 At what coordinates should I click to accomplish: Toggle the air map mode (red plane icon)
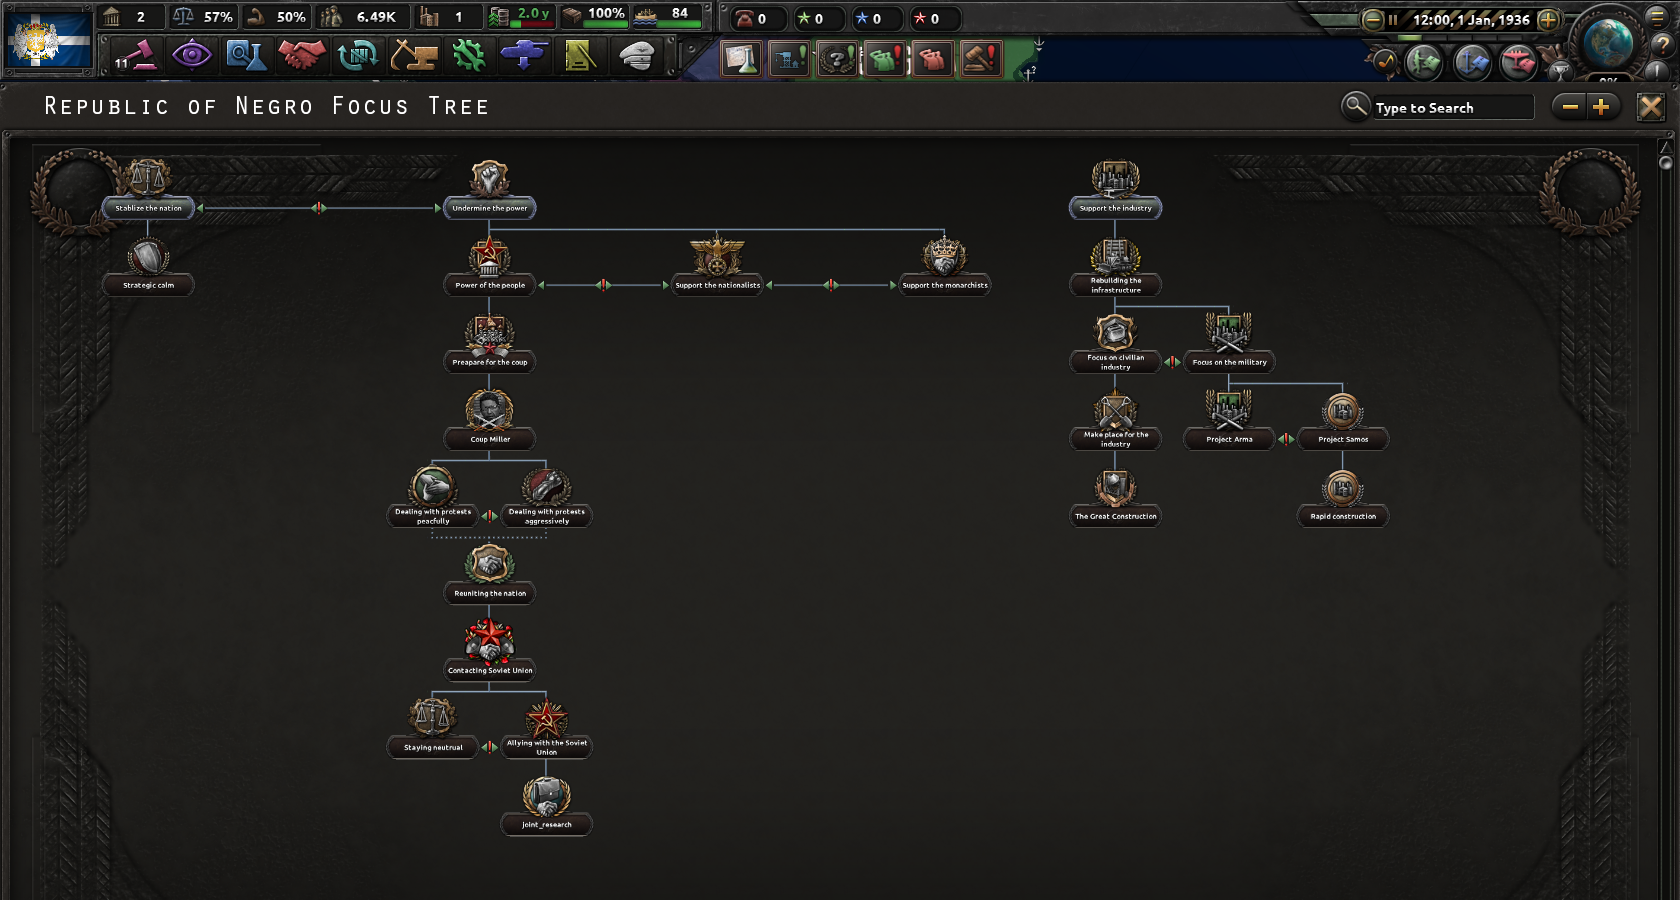coord(1521,63)
